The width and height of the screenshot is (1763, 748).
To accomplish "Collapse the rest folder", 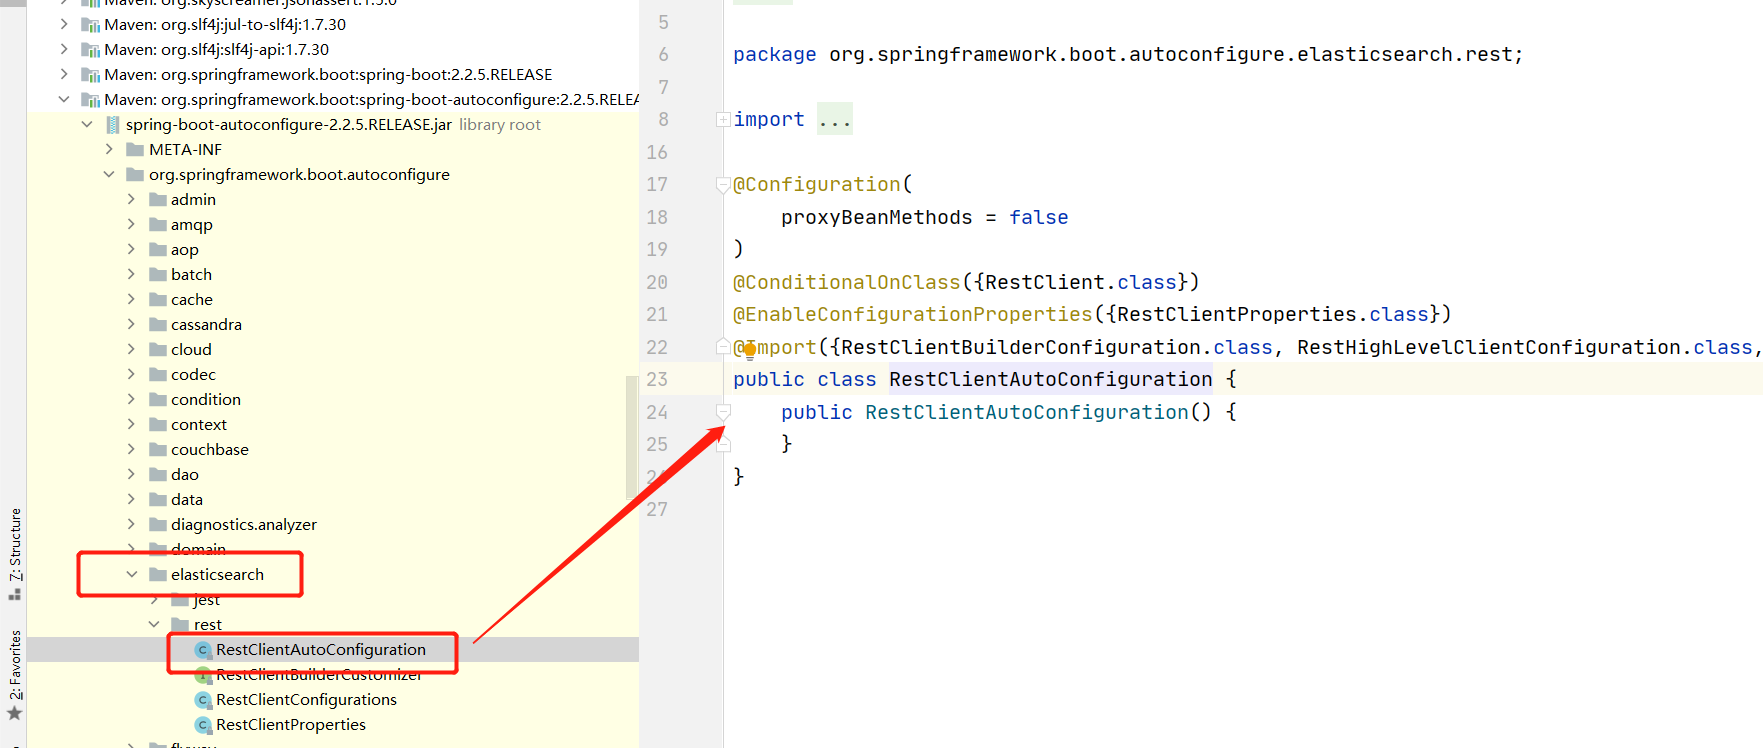I will [154, 625].
